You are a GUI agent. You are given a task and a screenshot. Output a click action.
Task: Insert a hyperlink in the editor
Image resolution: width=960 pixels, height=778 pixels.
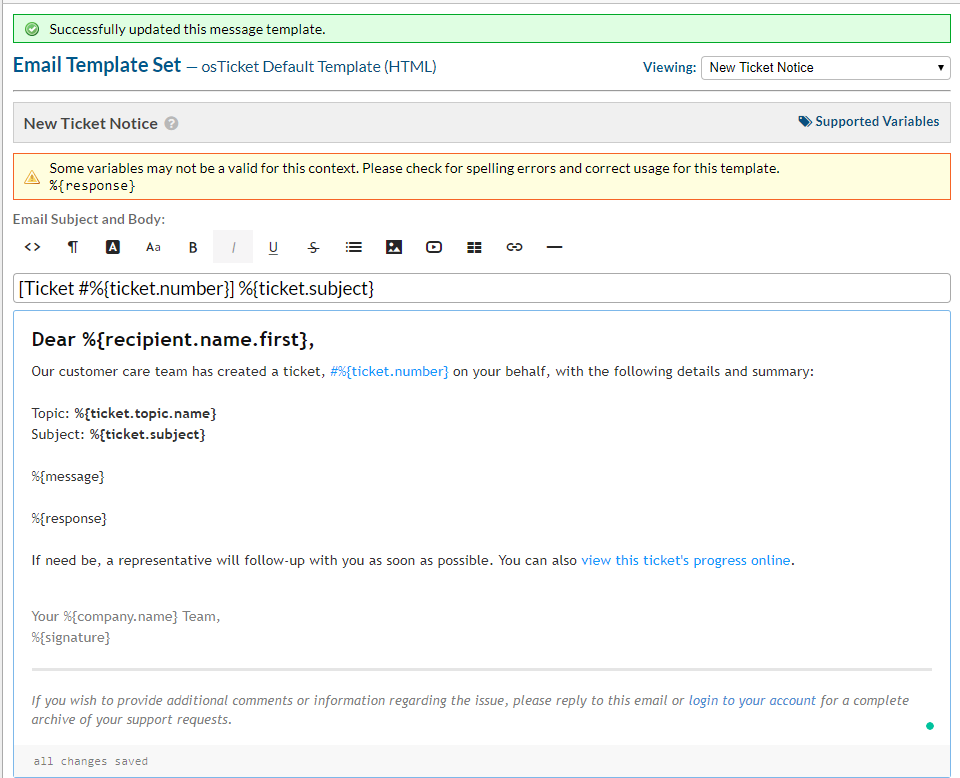[x=514, y=247]
